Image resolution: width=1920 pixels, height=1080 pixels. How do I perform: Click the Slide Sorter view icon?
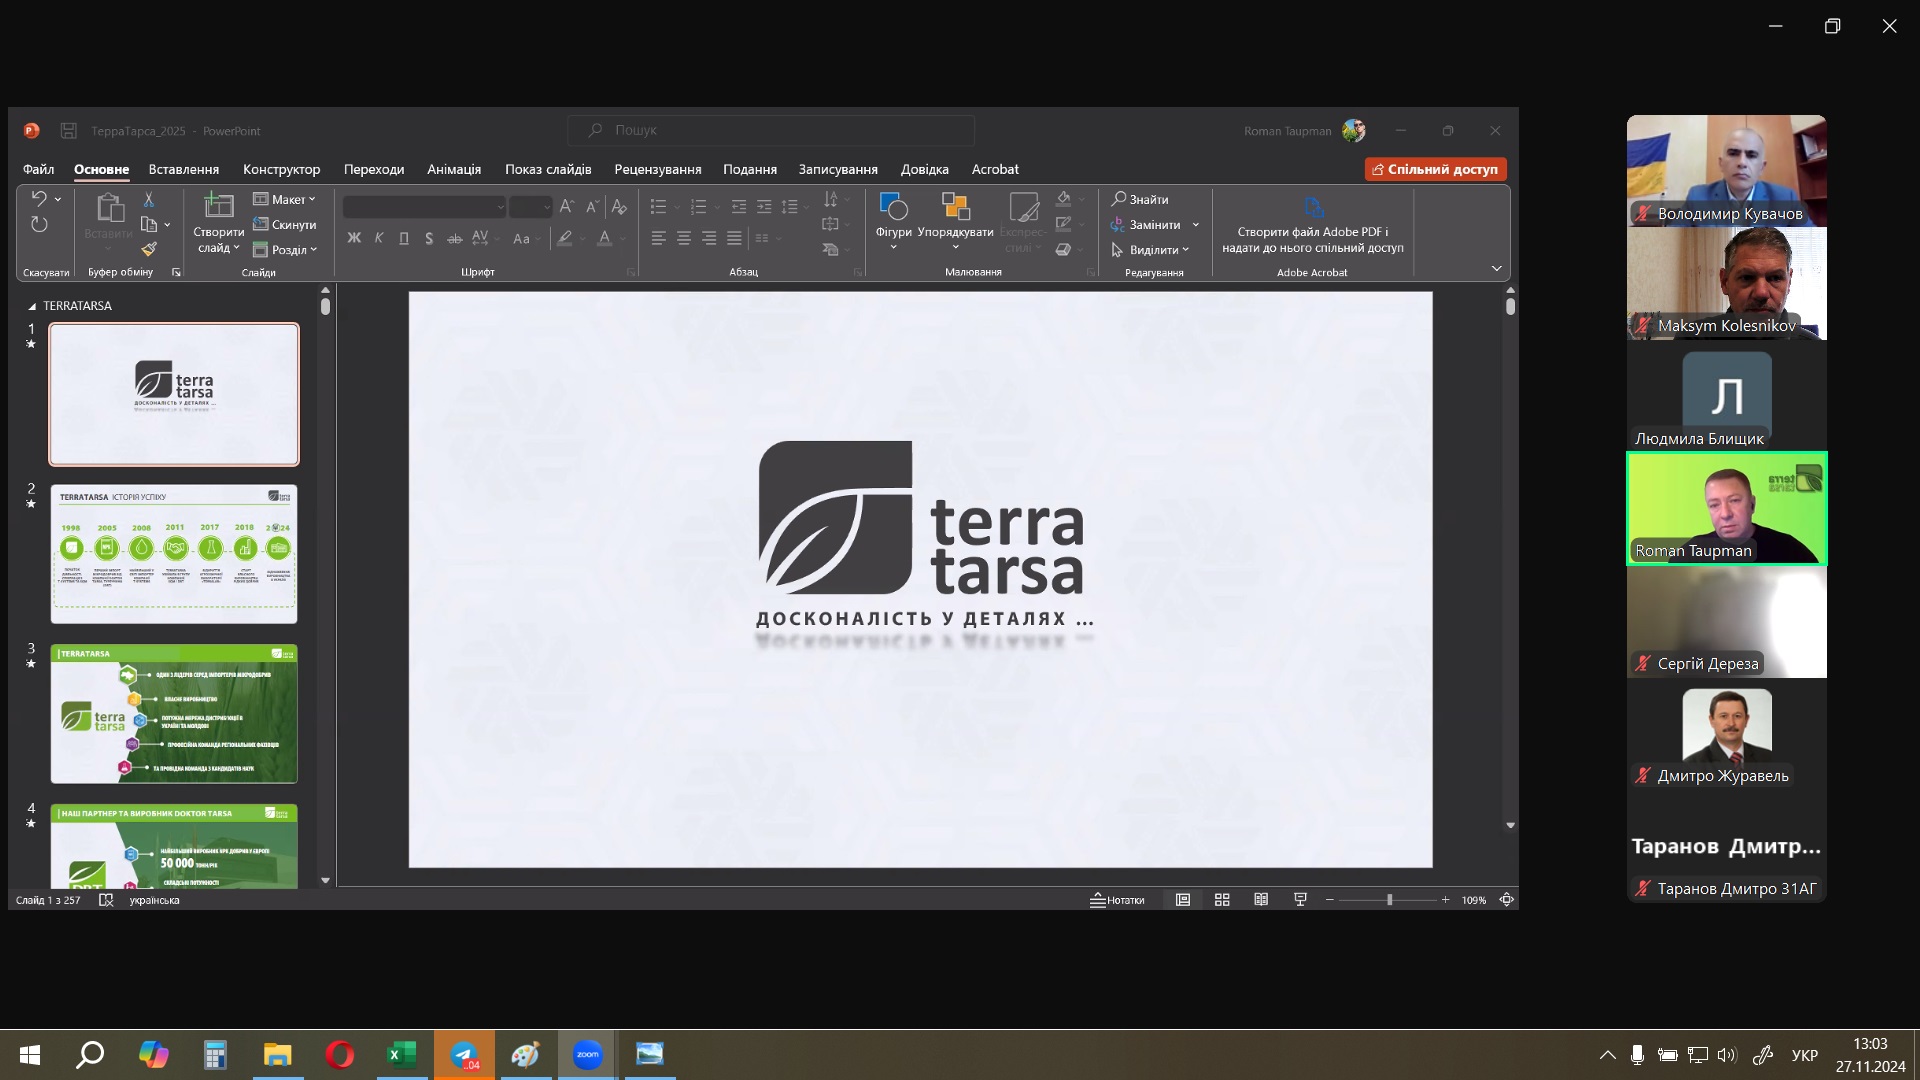pyautogui.click(x=1222, y=900)
